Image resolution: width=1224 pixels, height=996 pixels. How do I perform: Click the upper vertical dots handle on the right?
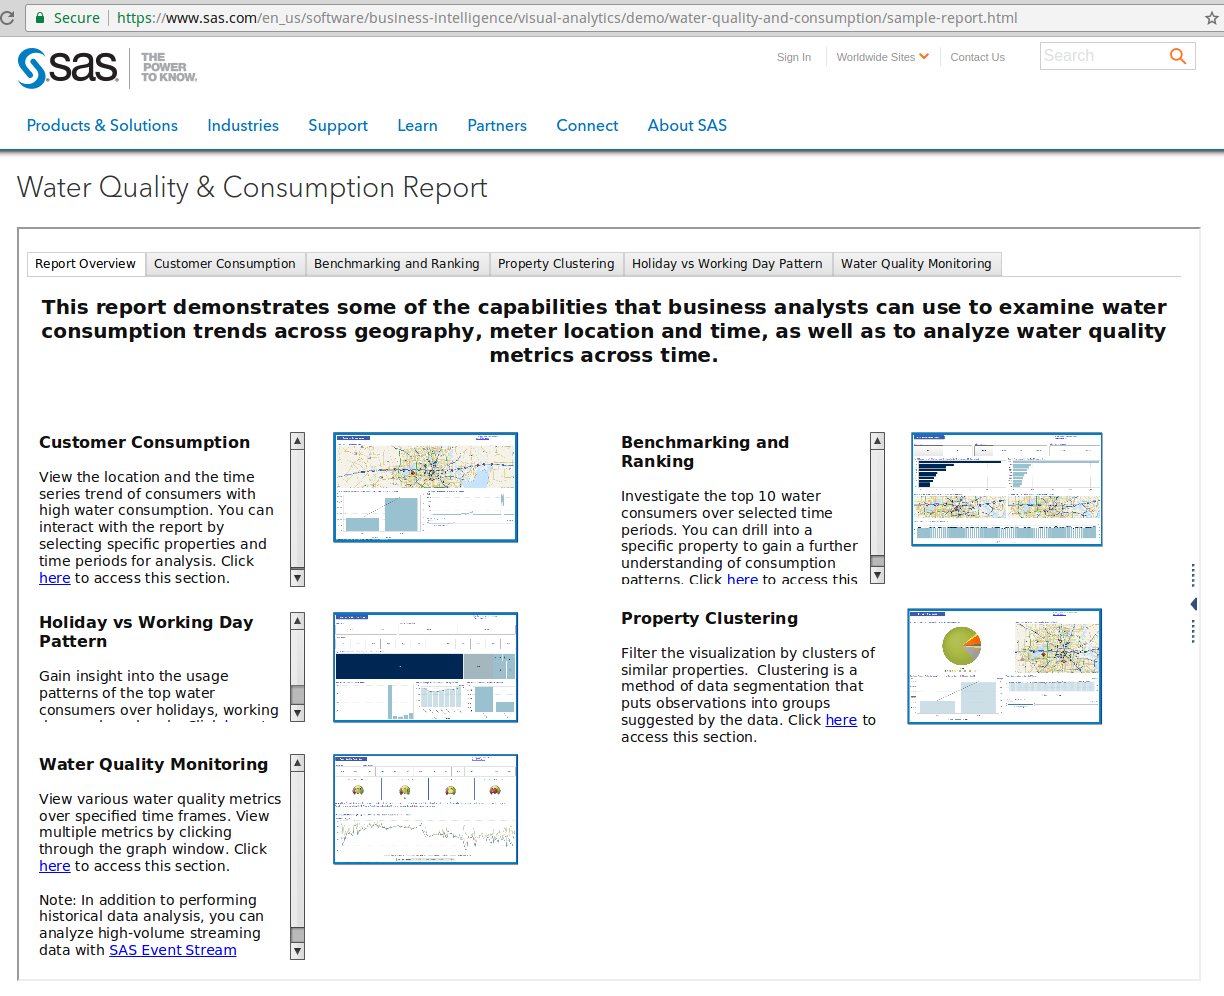pyautogui.click(x=1192, y=575)
